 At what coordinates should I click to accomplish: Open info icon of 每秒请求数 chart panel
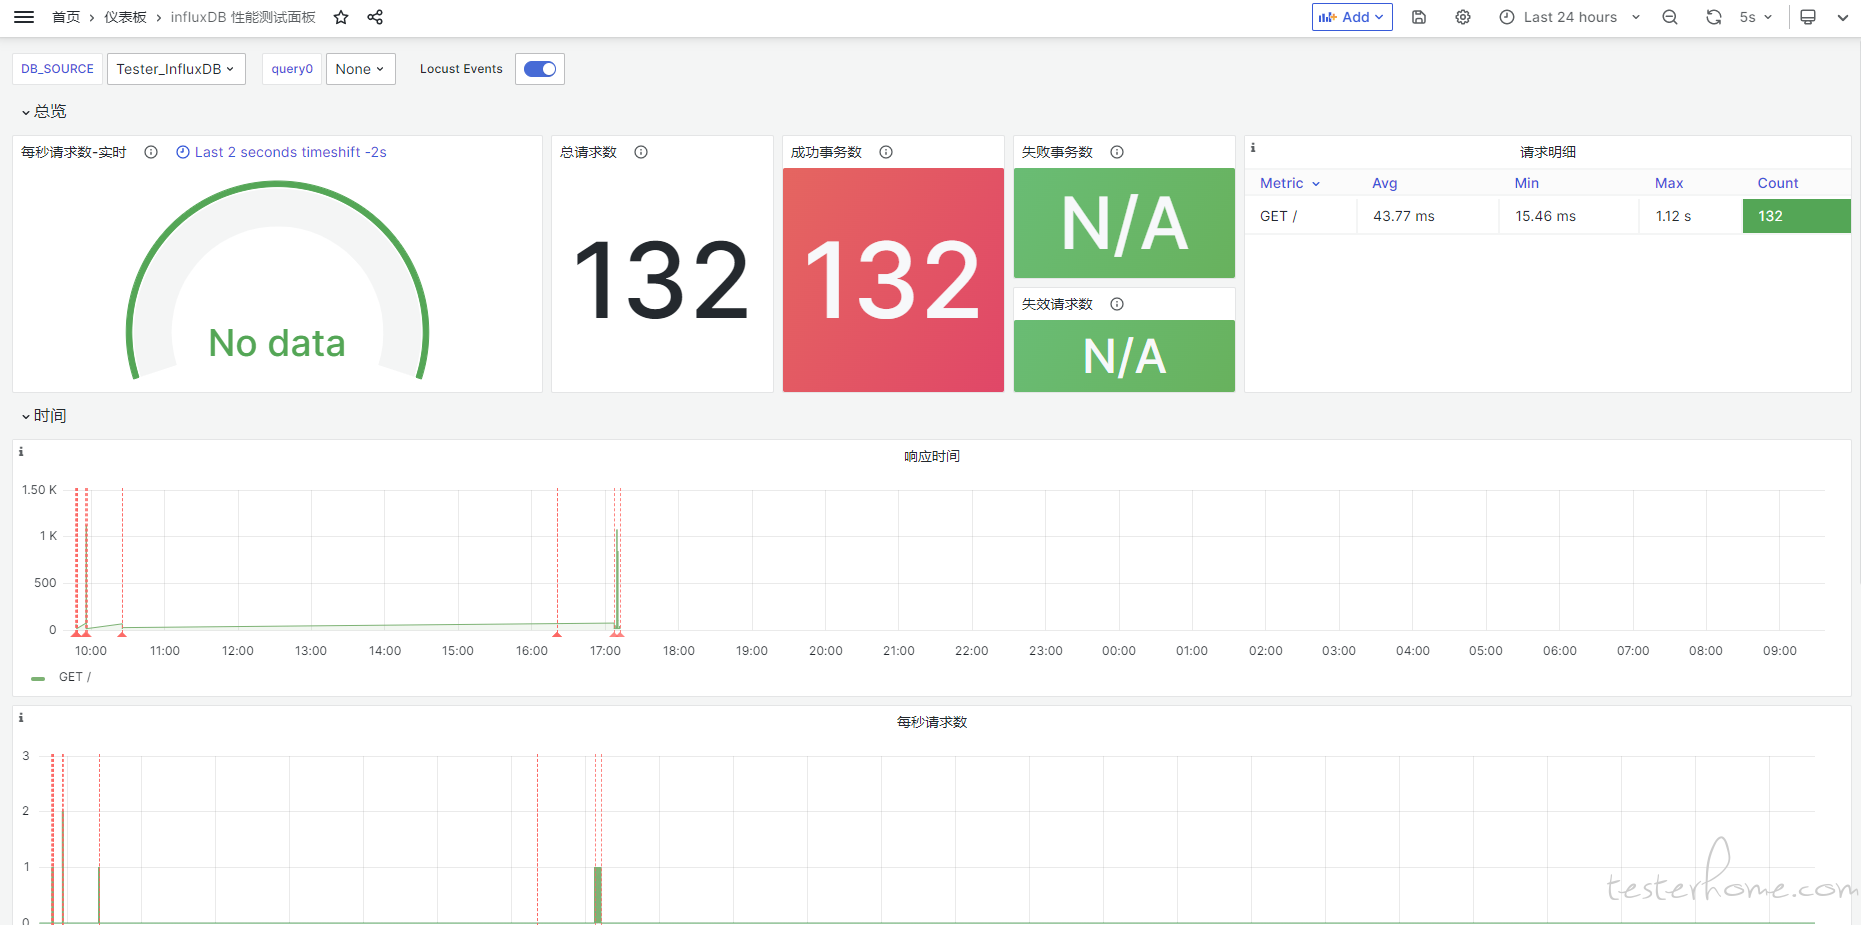coord(21,717)
